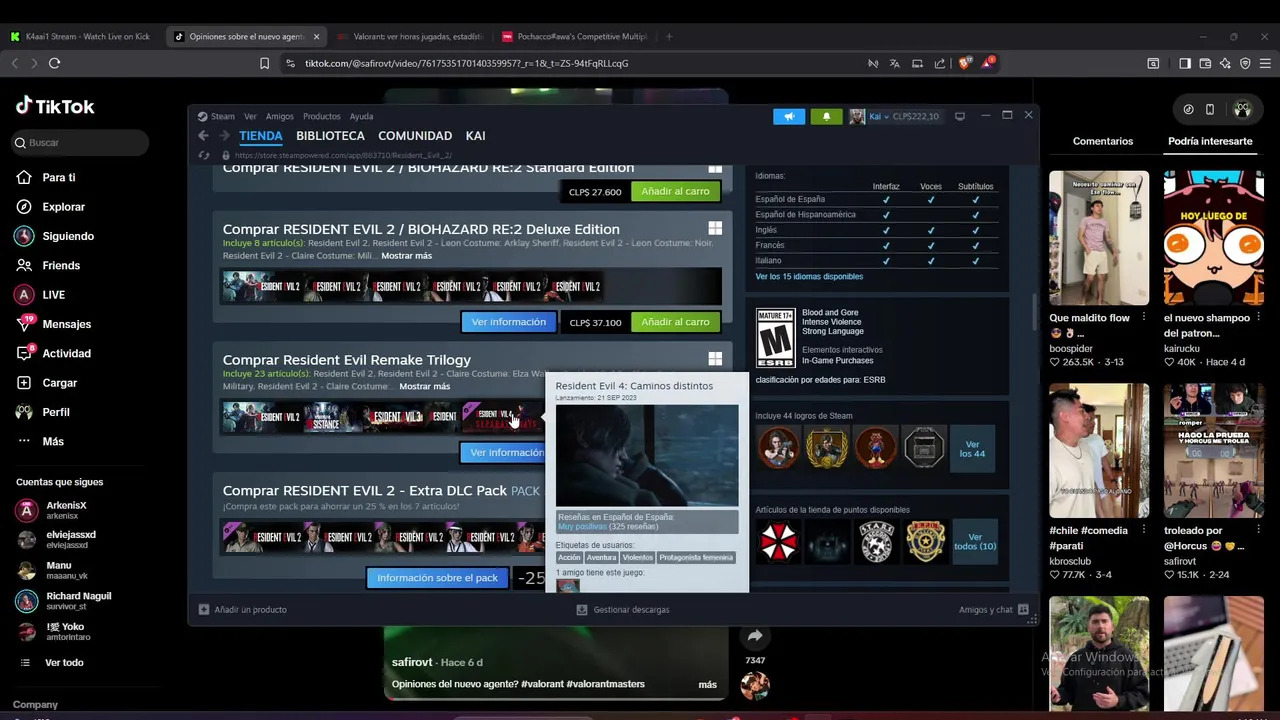Add Deluxe Edition to cart
This screenshot has height=720, width=1280.
click(x=675, y=322)
